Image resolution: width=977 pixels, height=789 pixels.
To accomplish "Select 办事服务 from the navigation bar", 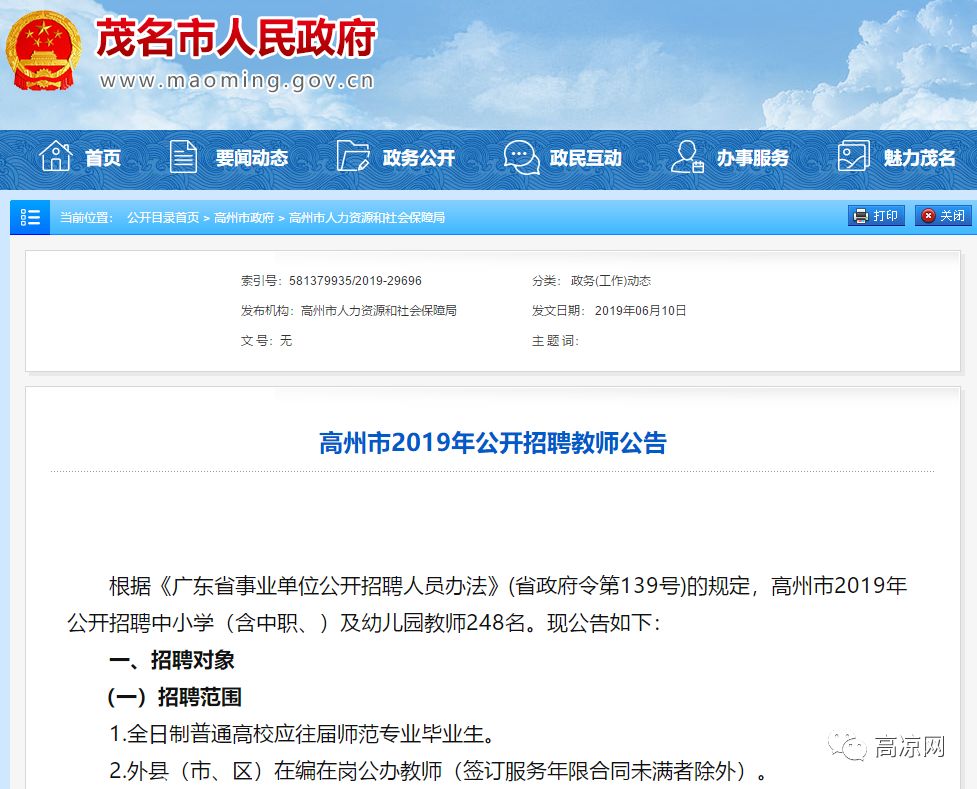I will click(752, 158).
